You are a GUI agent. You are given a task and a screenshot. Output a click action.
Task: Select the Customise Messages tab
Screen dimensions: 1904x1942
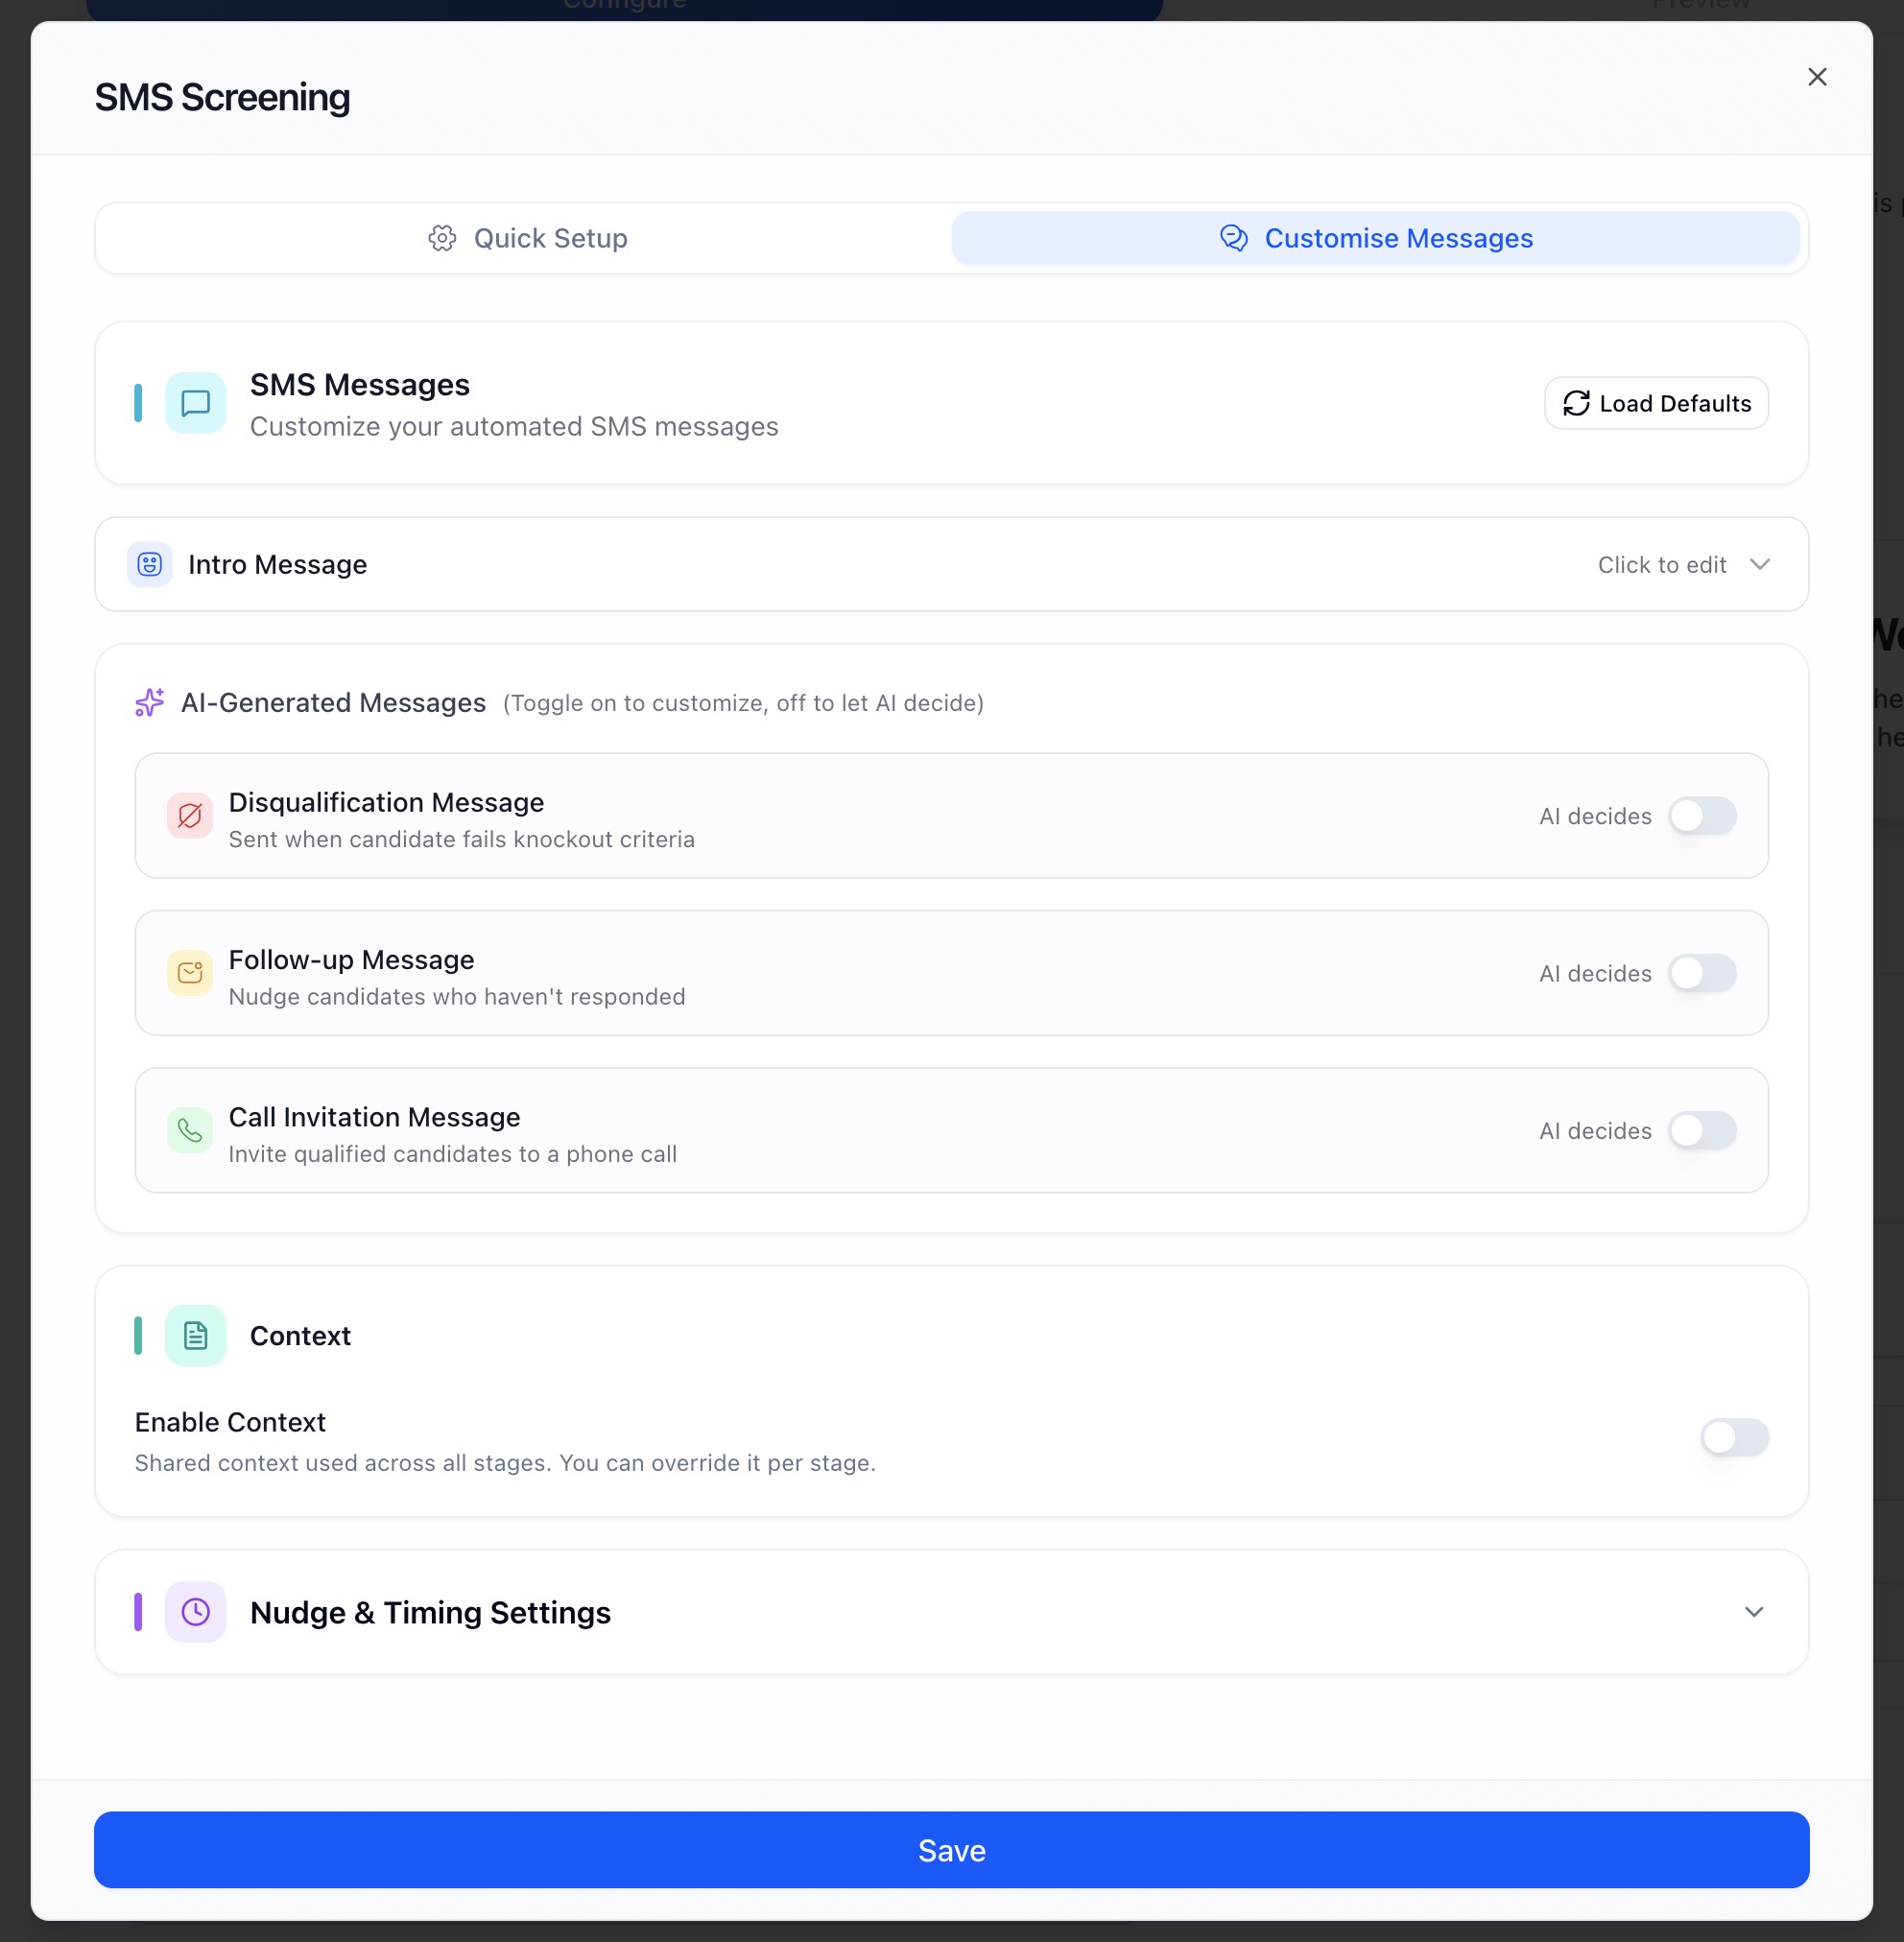1375,238
